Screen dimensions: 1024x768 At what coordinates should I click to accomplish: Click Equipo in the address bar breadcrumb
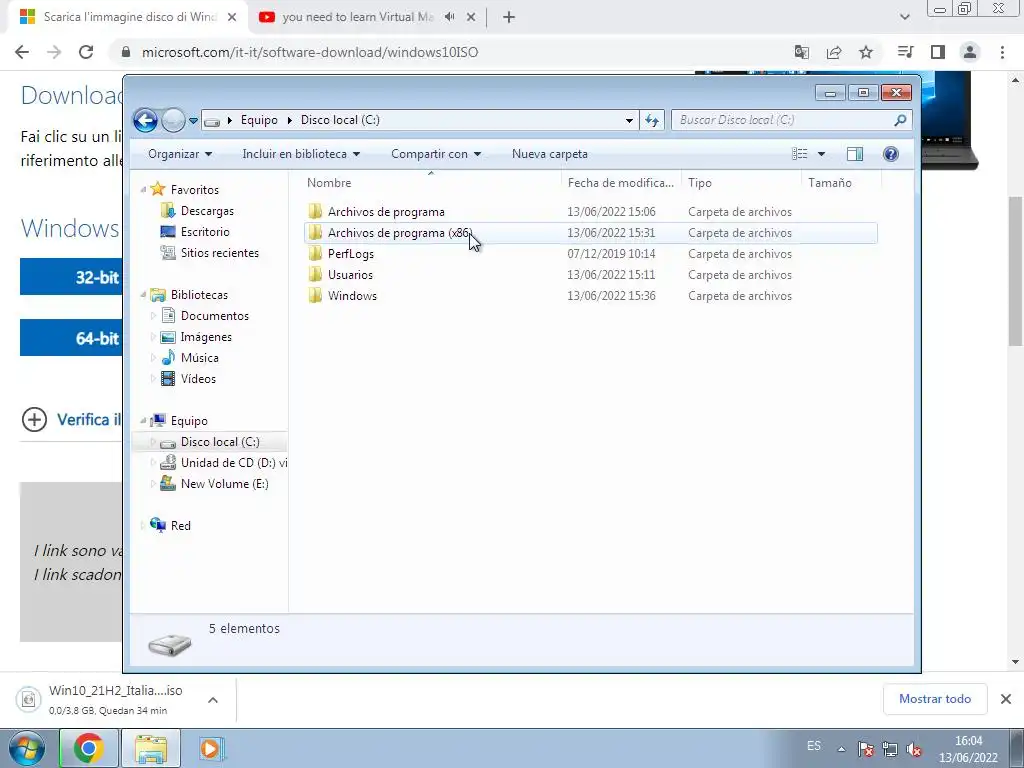(x=259, y=120)
